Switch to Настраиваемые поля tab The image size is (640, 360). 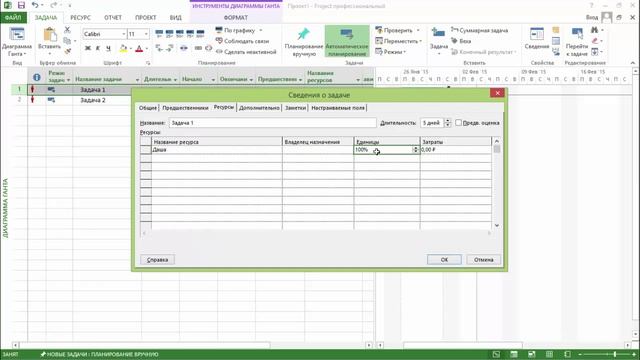(338, 108)
